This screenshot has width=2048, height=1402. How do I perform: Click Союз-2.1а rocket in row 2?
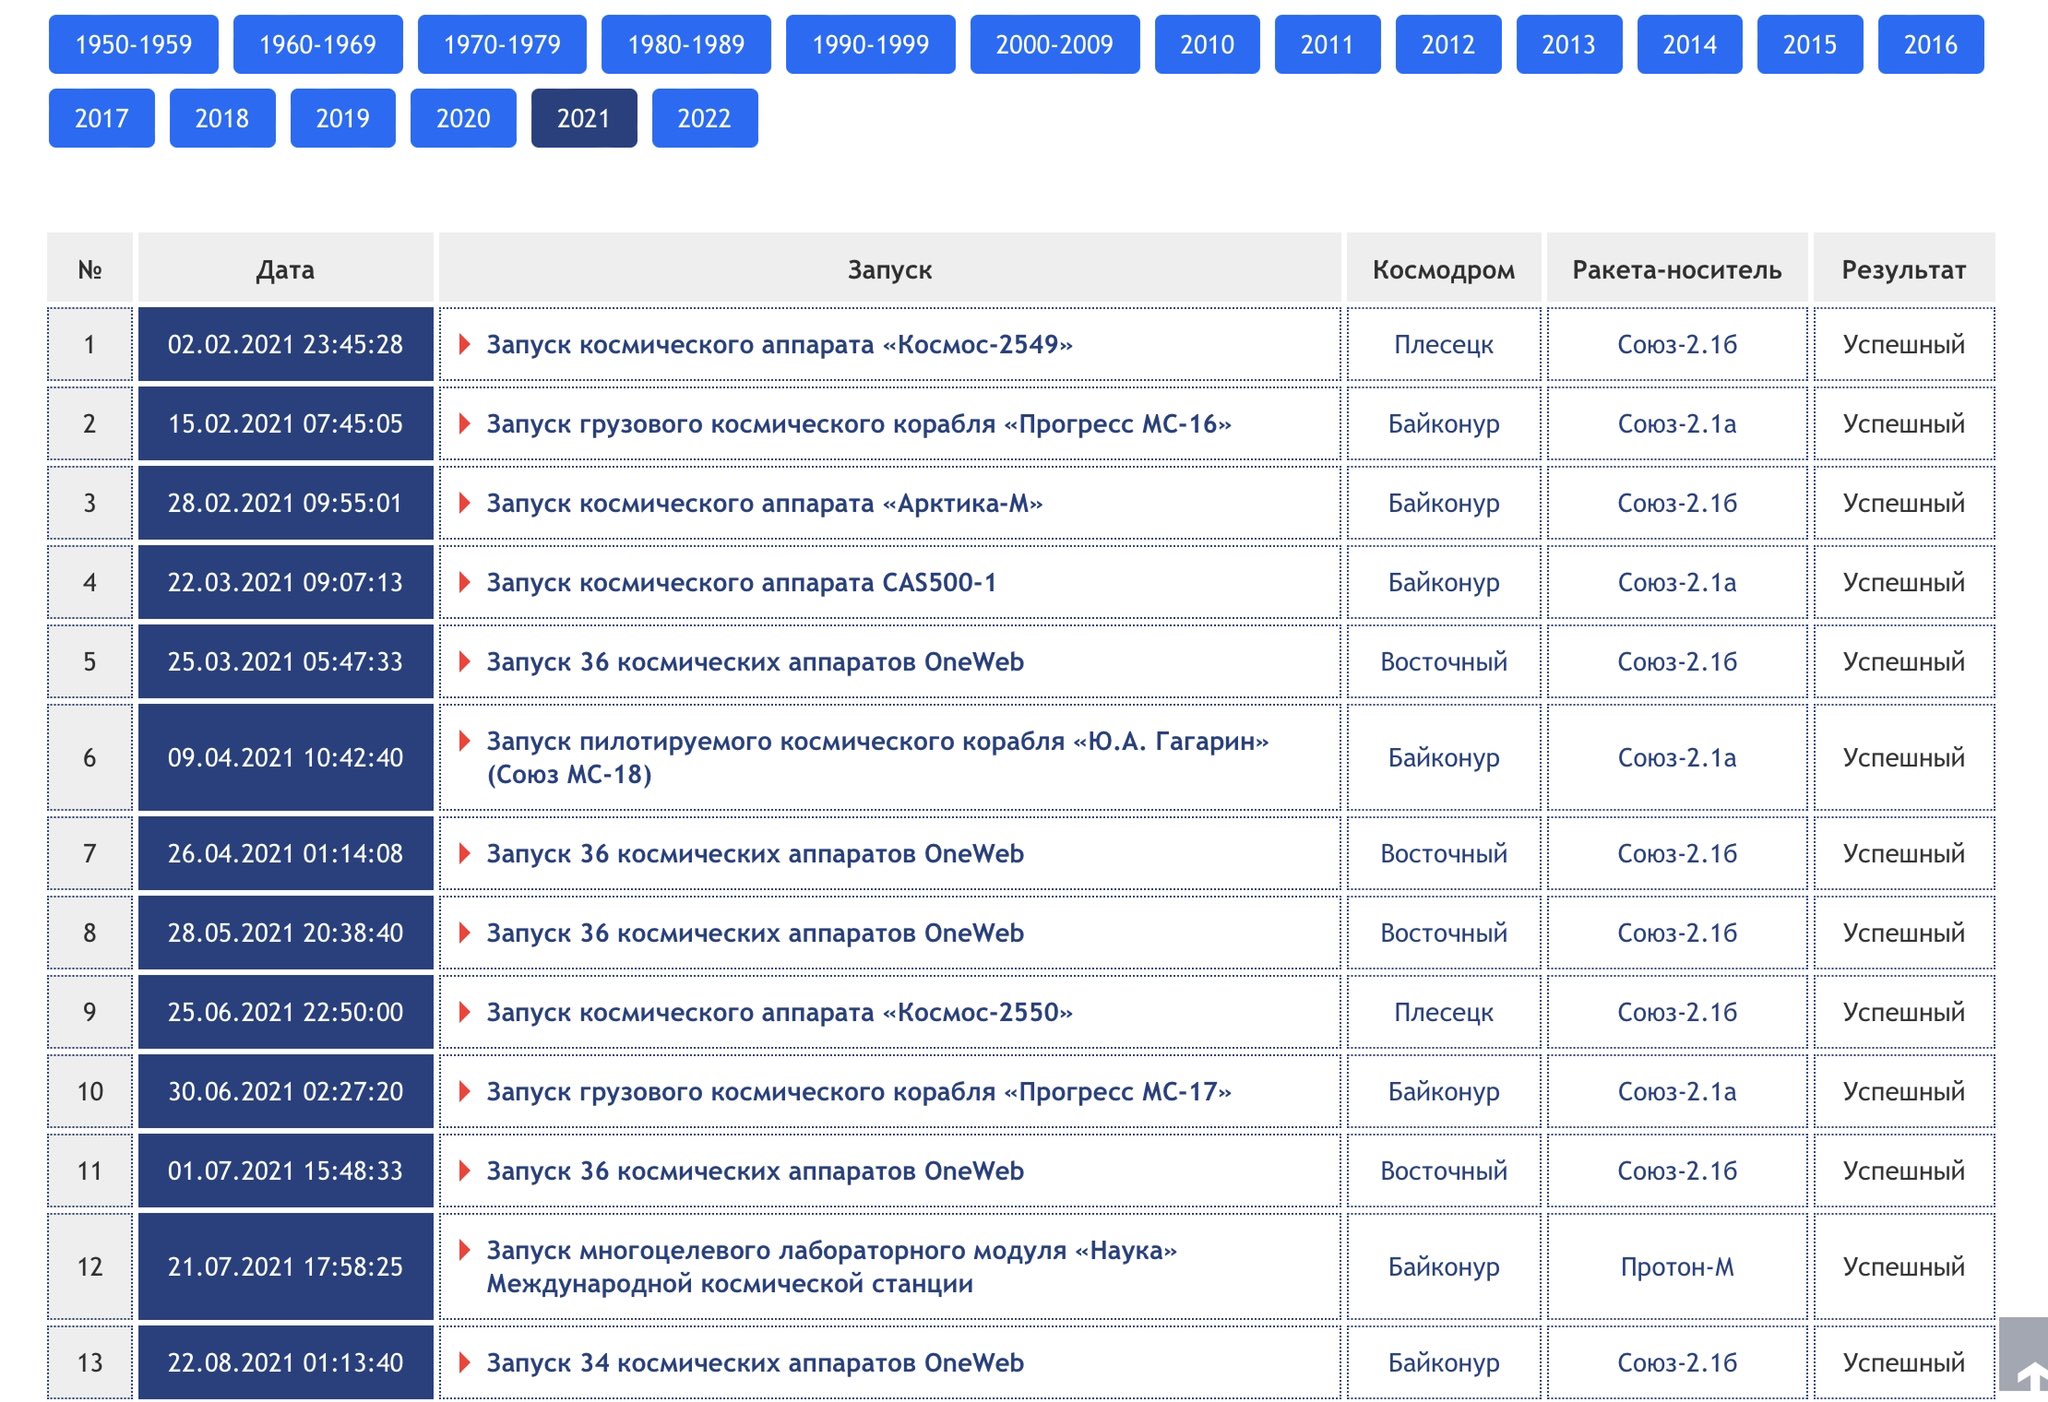click(x=1677, y=424)
